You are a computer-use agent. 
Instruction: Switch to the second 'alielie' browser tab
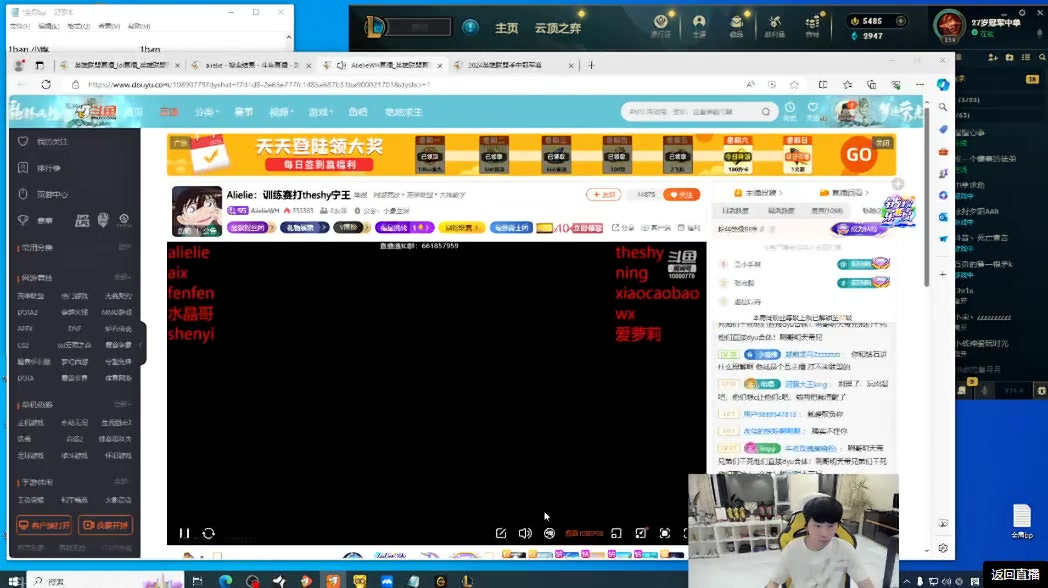[251, 65]
